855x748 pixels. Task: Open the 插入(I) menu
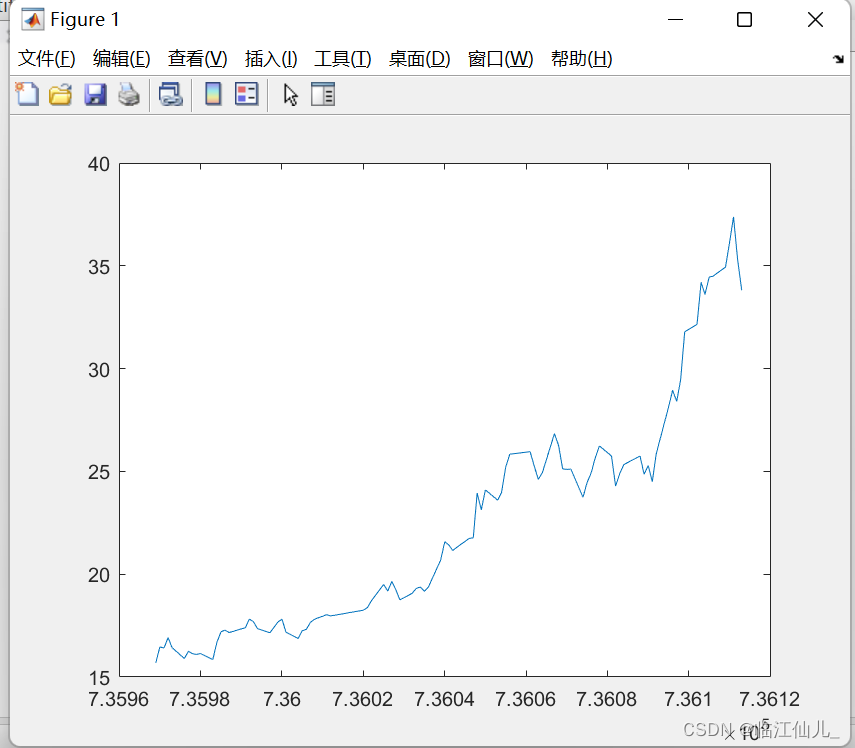pyautogui.click(x=271, y=58)
